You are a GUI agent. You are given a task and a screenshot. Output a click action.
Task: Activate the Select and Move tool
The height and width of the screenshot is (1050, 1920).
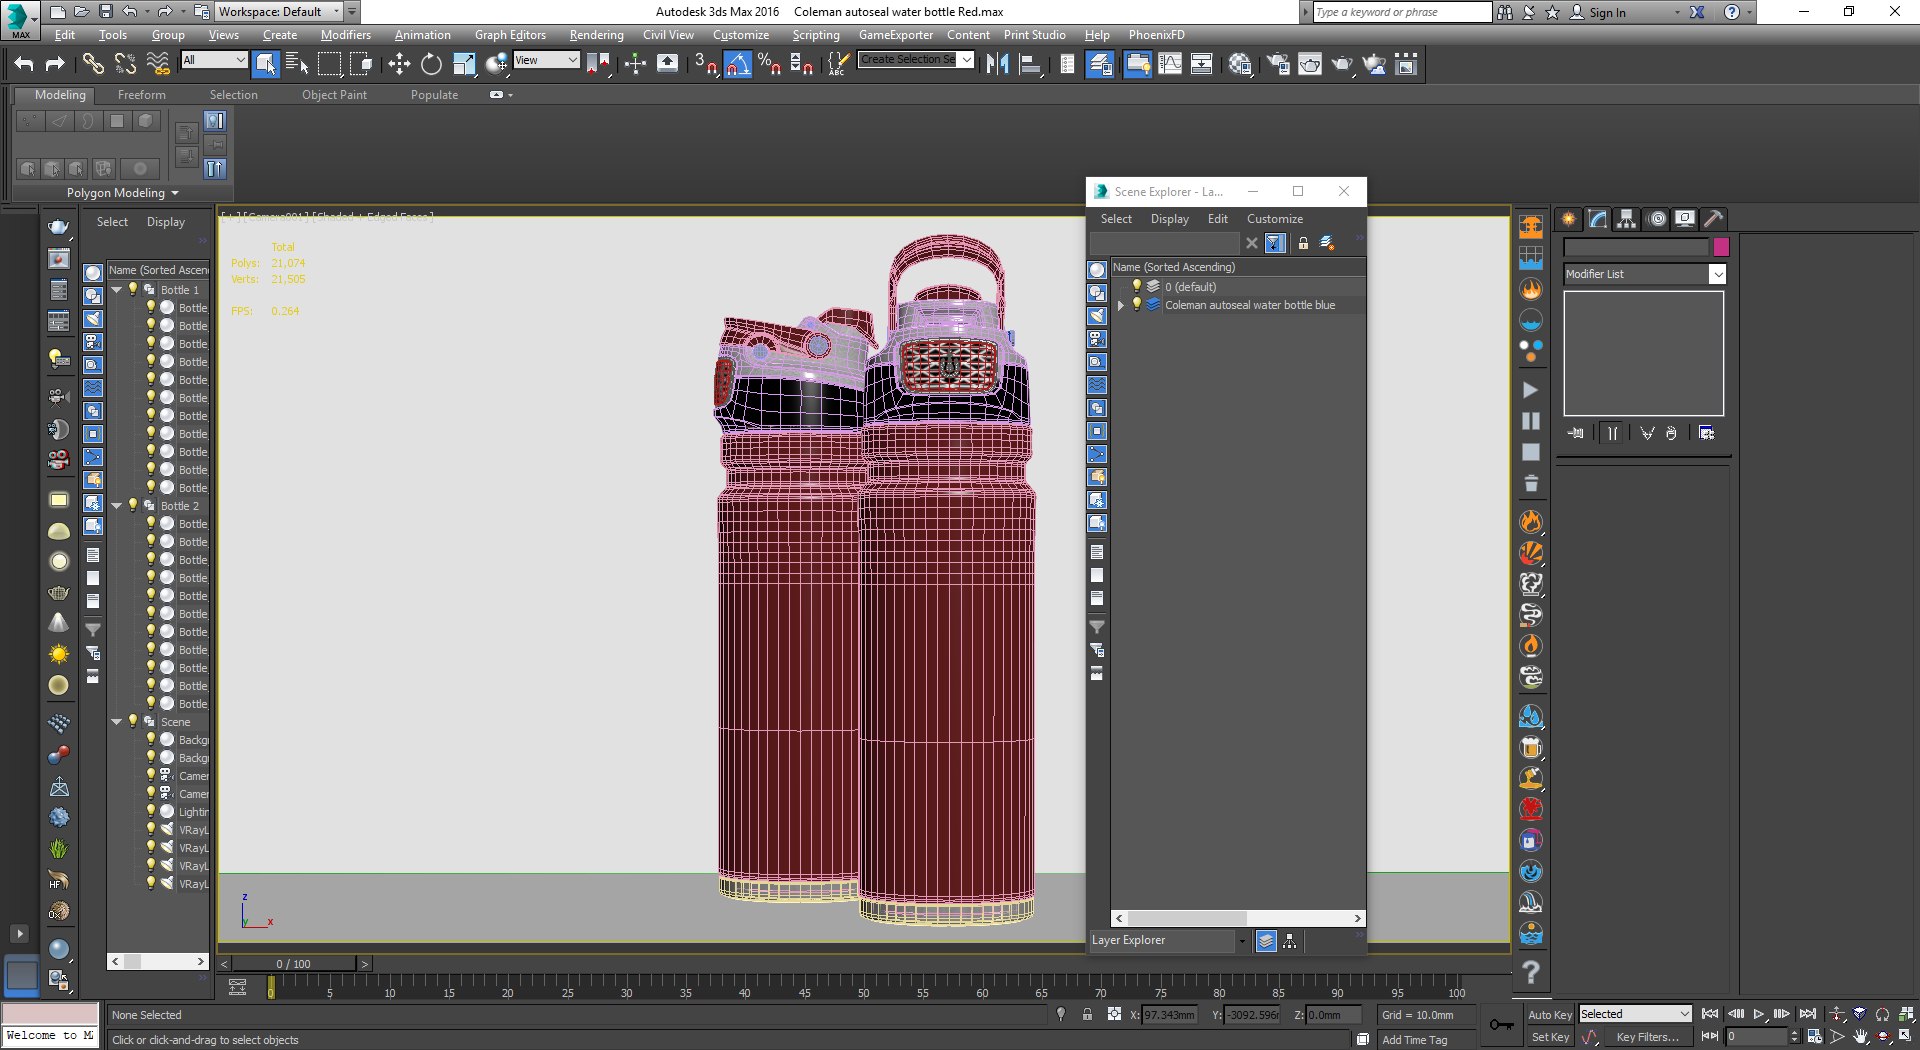pos(399,64)
